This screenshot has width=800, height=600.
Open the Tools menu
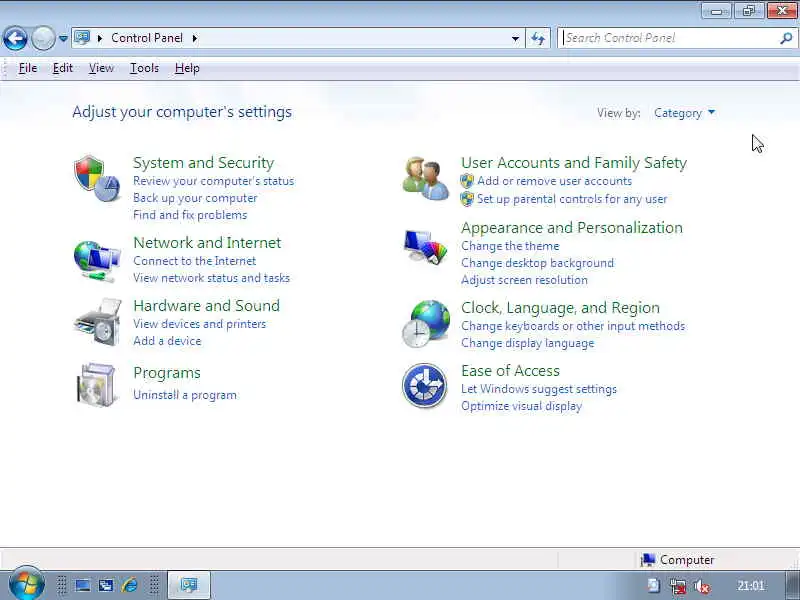tap(144, 68)
